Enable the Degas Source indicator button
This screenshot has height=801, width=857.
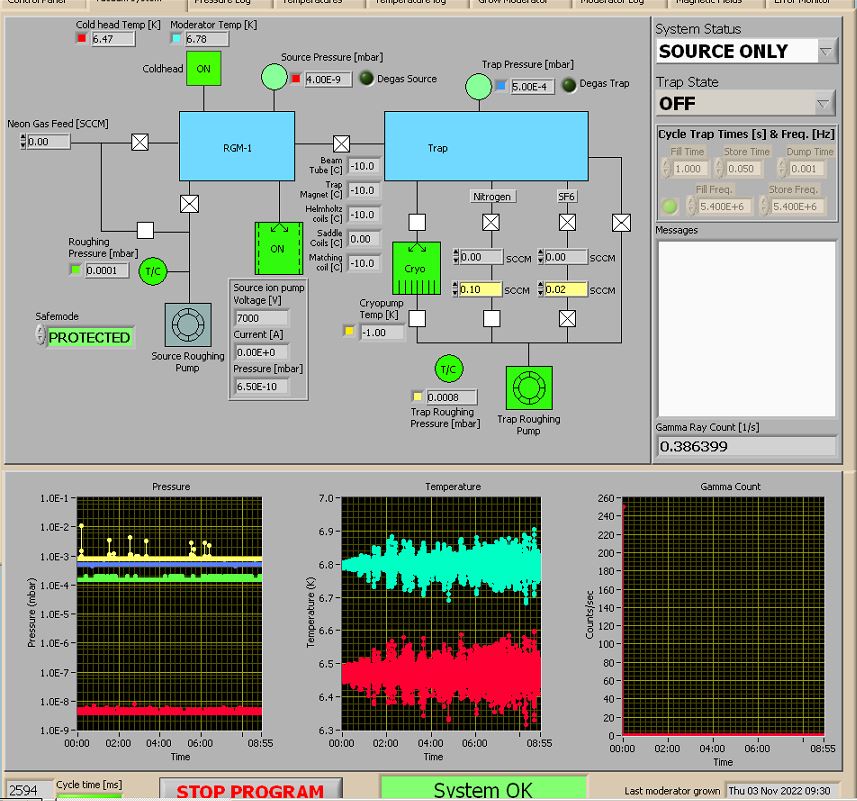(x=367, y=79)
